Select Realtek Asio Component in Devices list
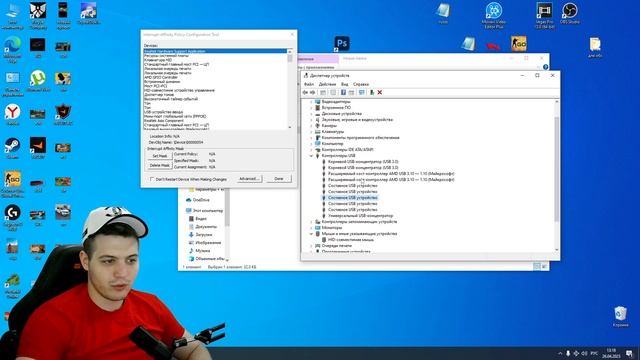The image size is (640, 360). [164, 121]
